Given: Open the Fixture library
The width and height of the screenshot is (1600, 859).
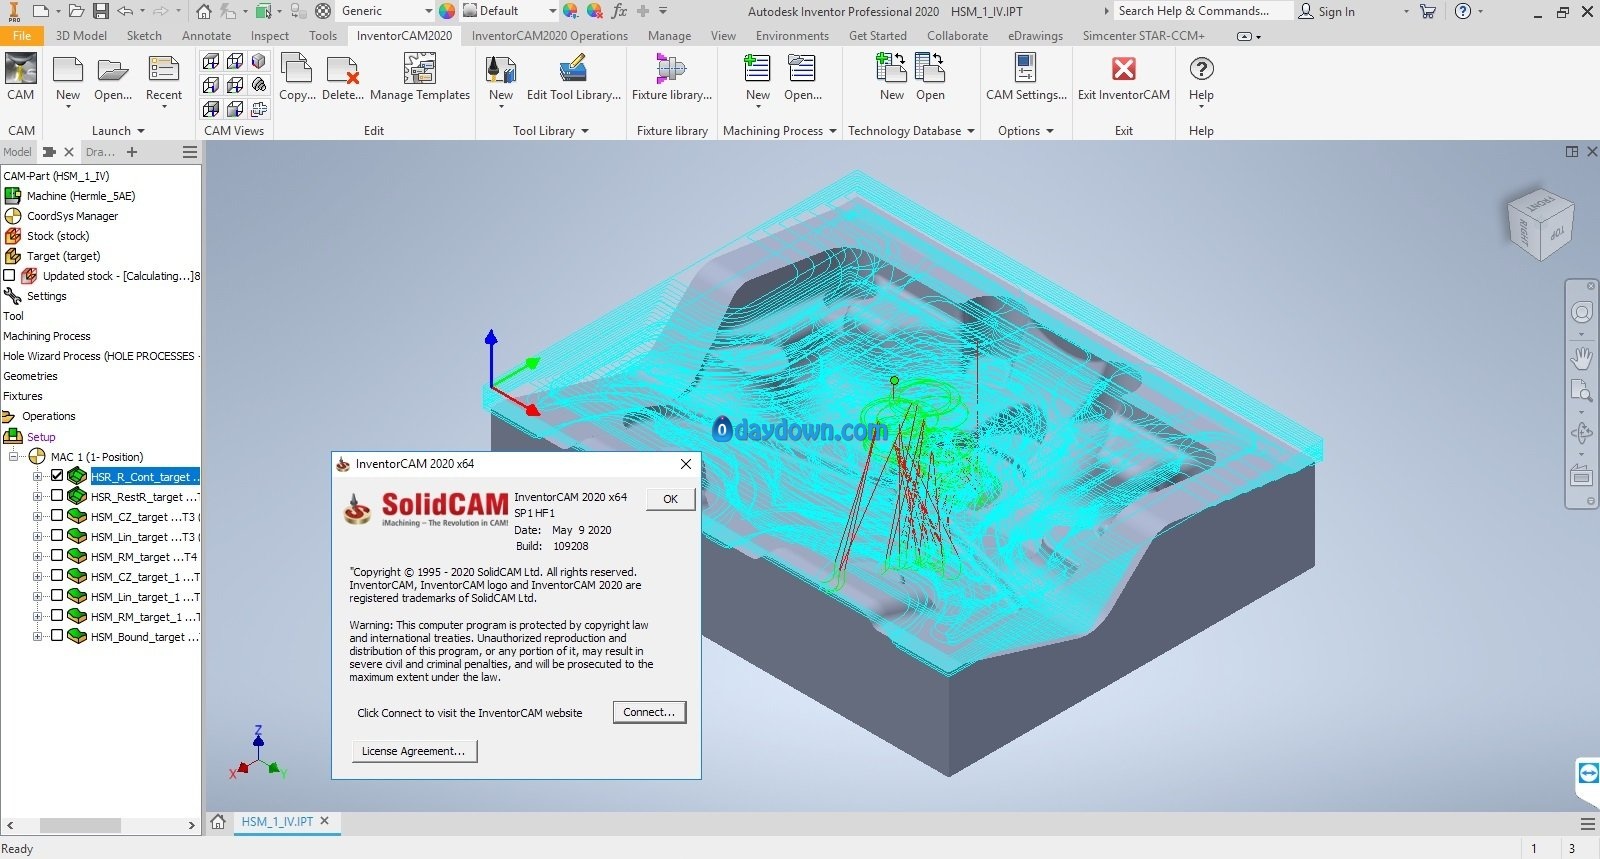Looking at the screenshot, I should click(672, 78).
